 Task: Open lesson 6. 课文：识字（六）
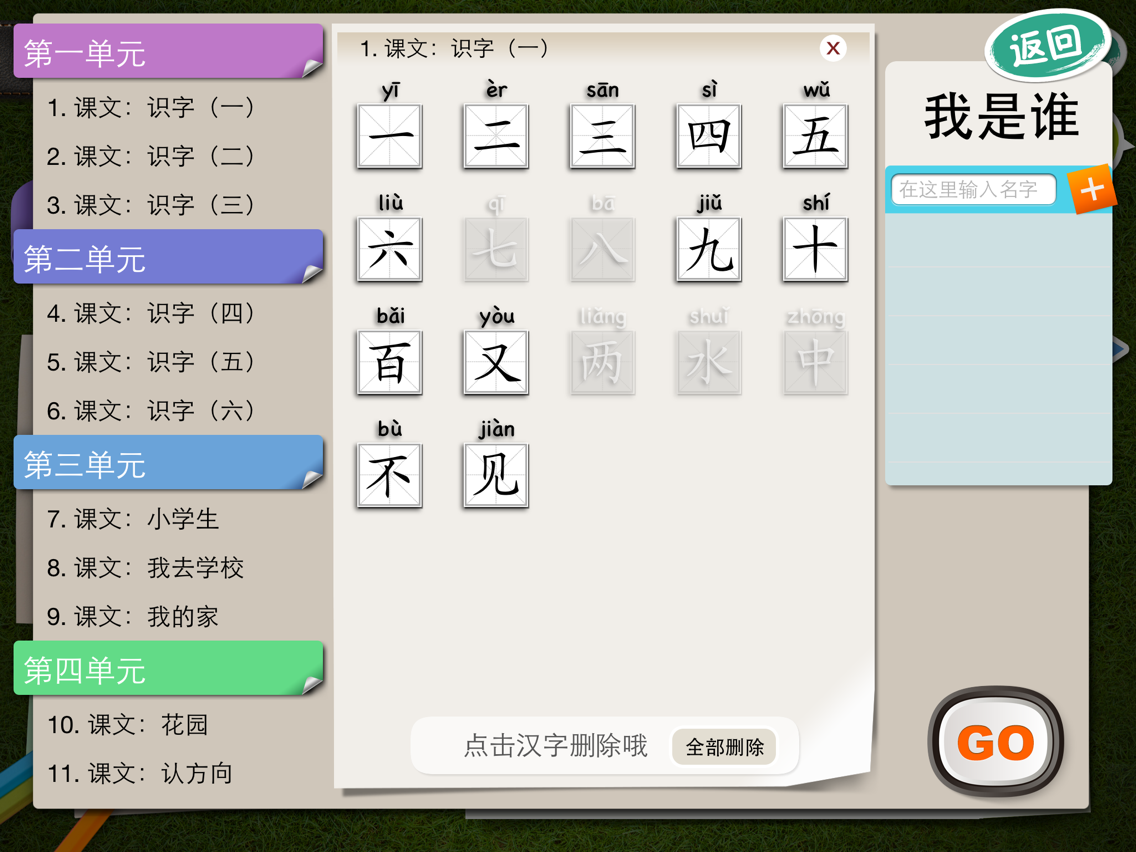pos(151,410)
